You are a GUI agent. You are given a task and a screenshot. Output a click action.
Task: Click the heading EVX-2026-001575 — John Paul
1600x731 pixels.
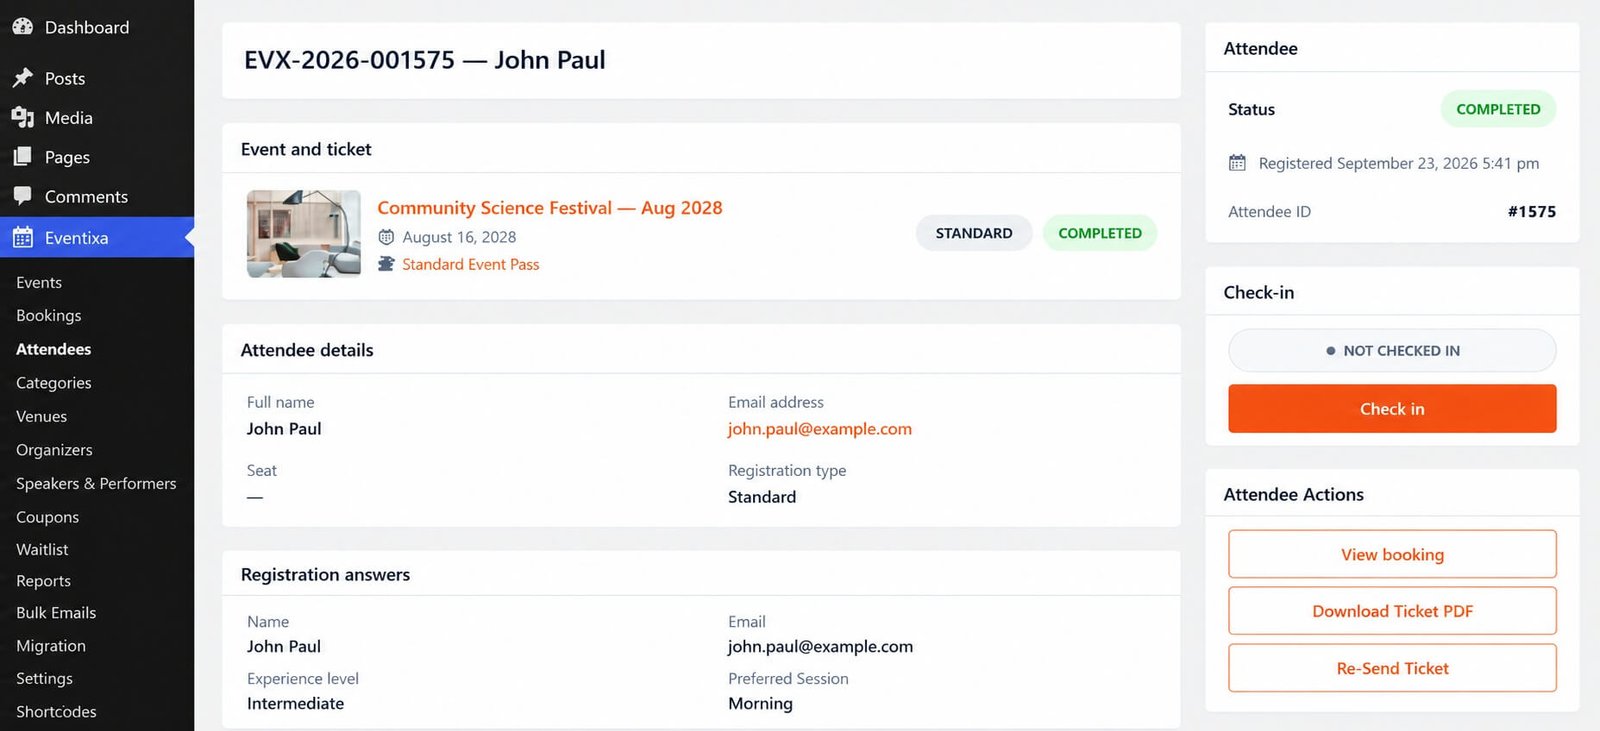click(425, 60)
